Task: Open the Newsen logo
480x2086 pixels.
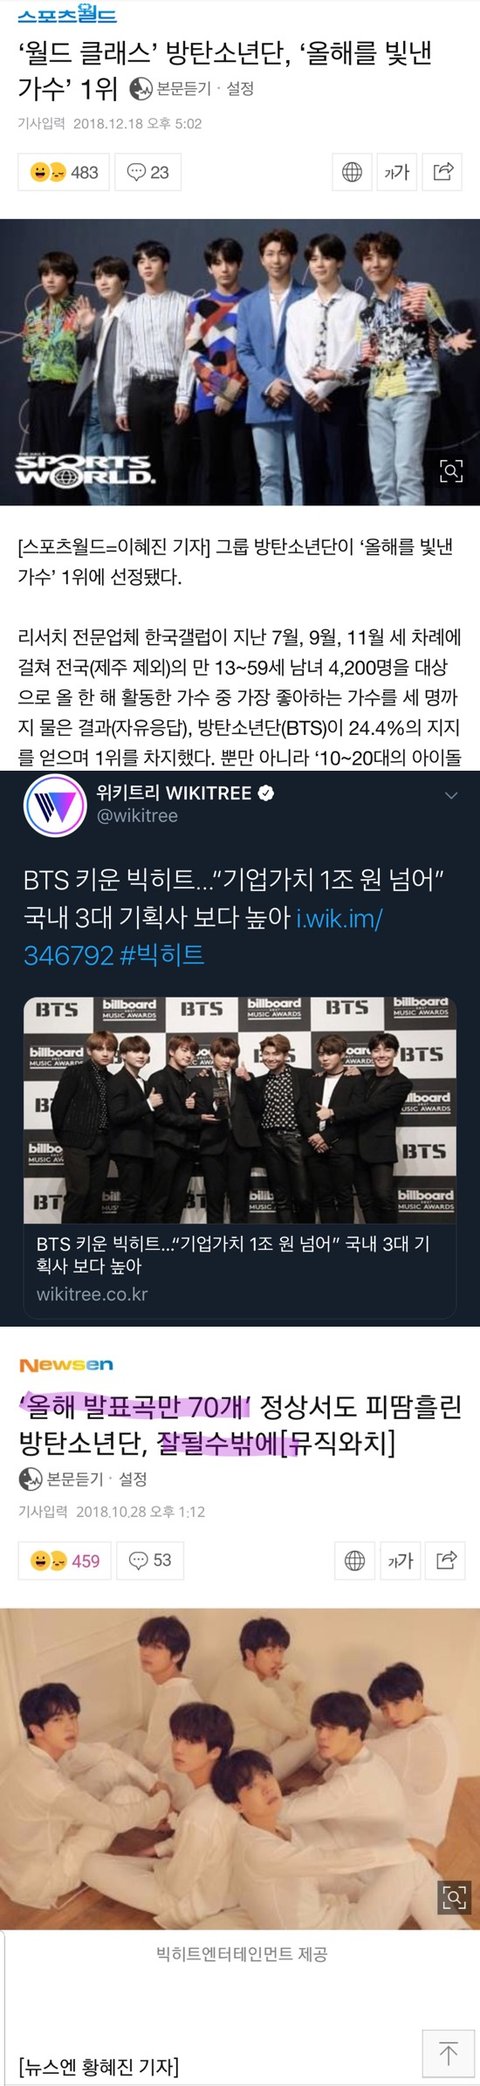Action: (66, 1365)
